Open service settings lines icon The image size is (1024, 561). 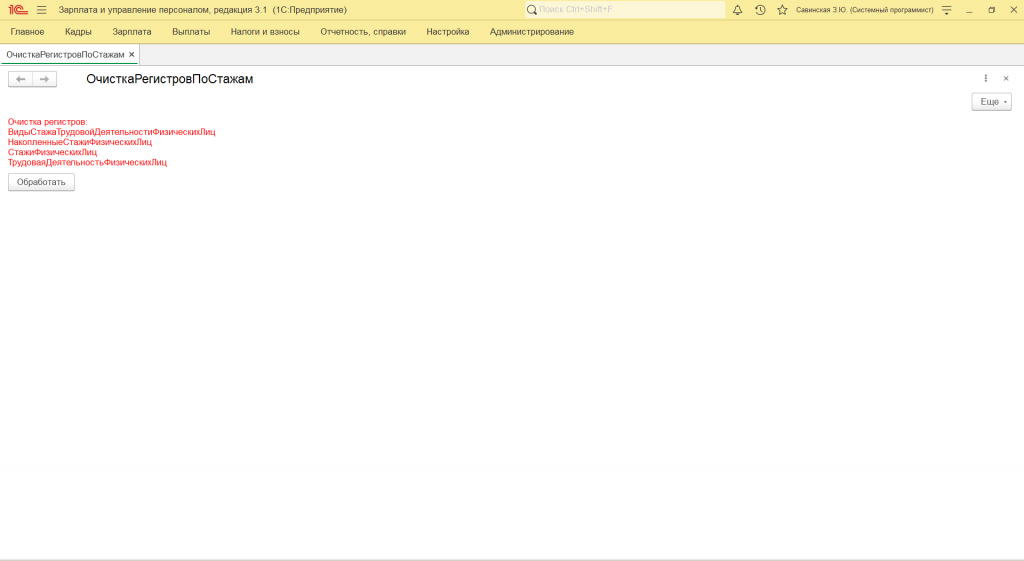point(946,10)
